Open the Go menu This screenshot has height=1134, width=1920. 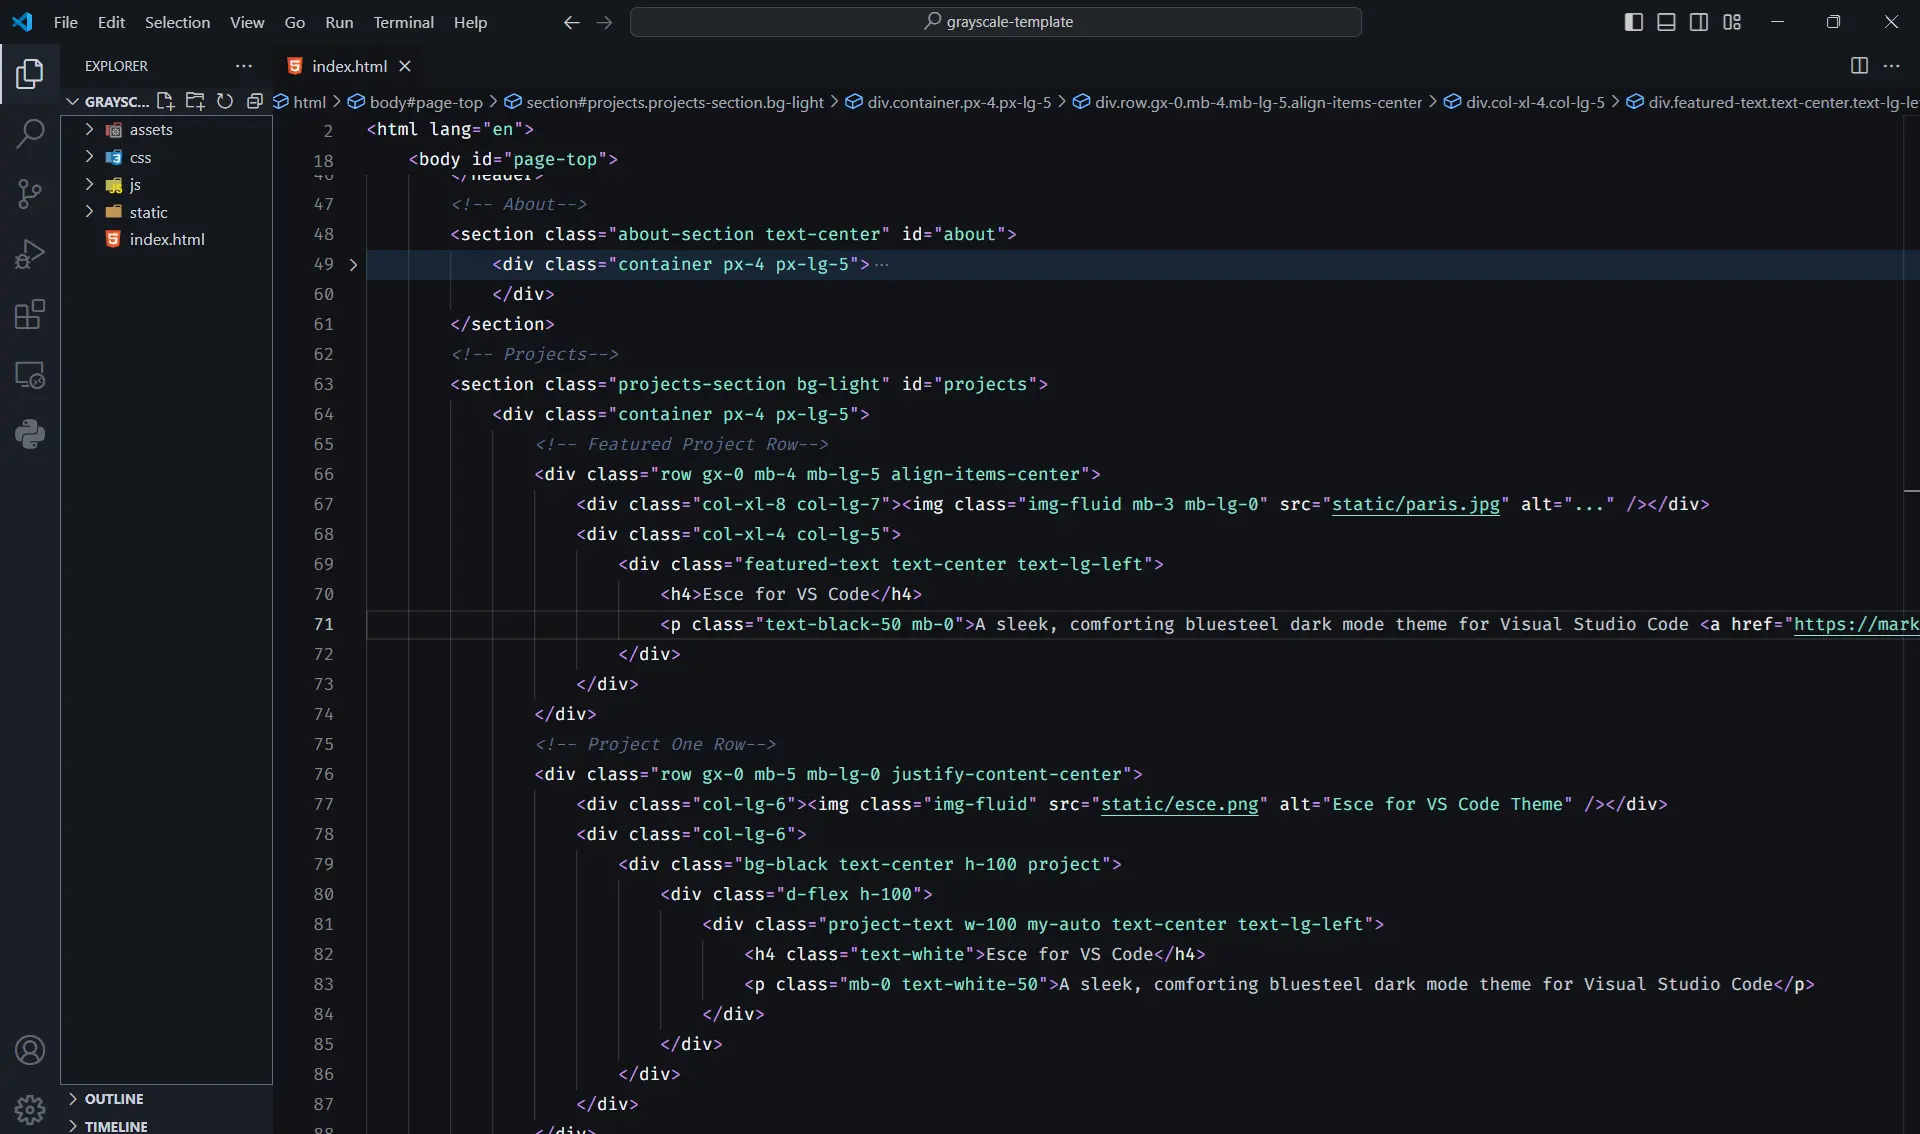click(294, 22)
